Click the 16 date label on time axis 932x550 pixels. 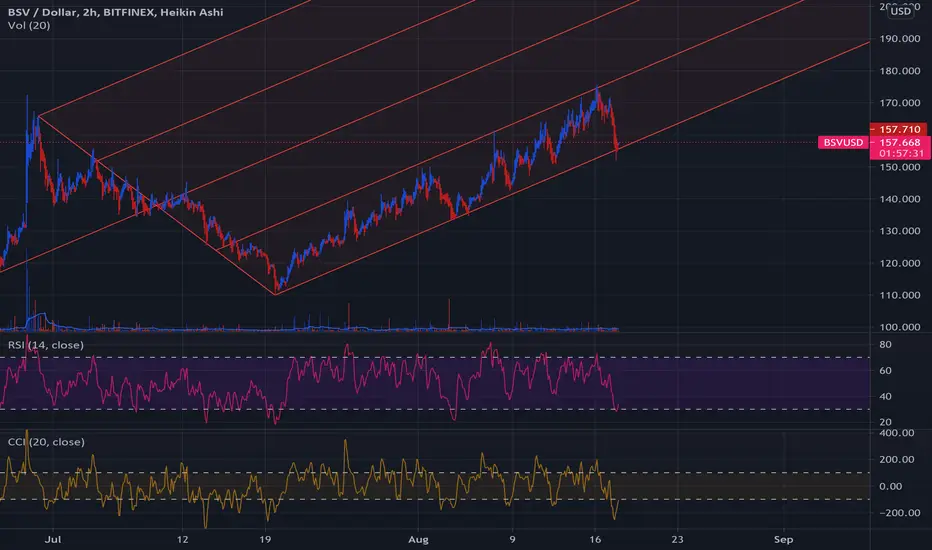point(595,540)
